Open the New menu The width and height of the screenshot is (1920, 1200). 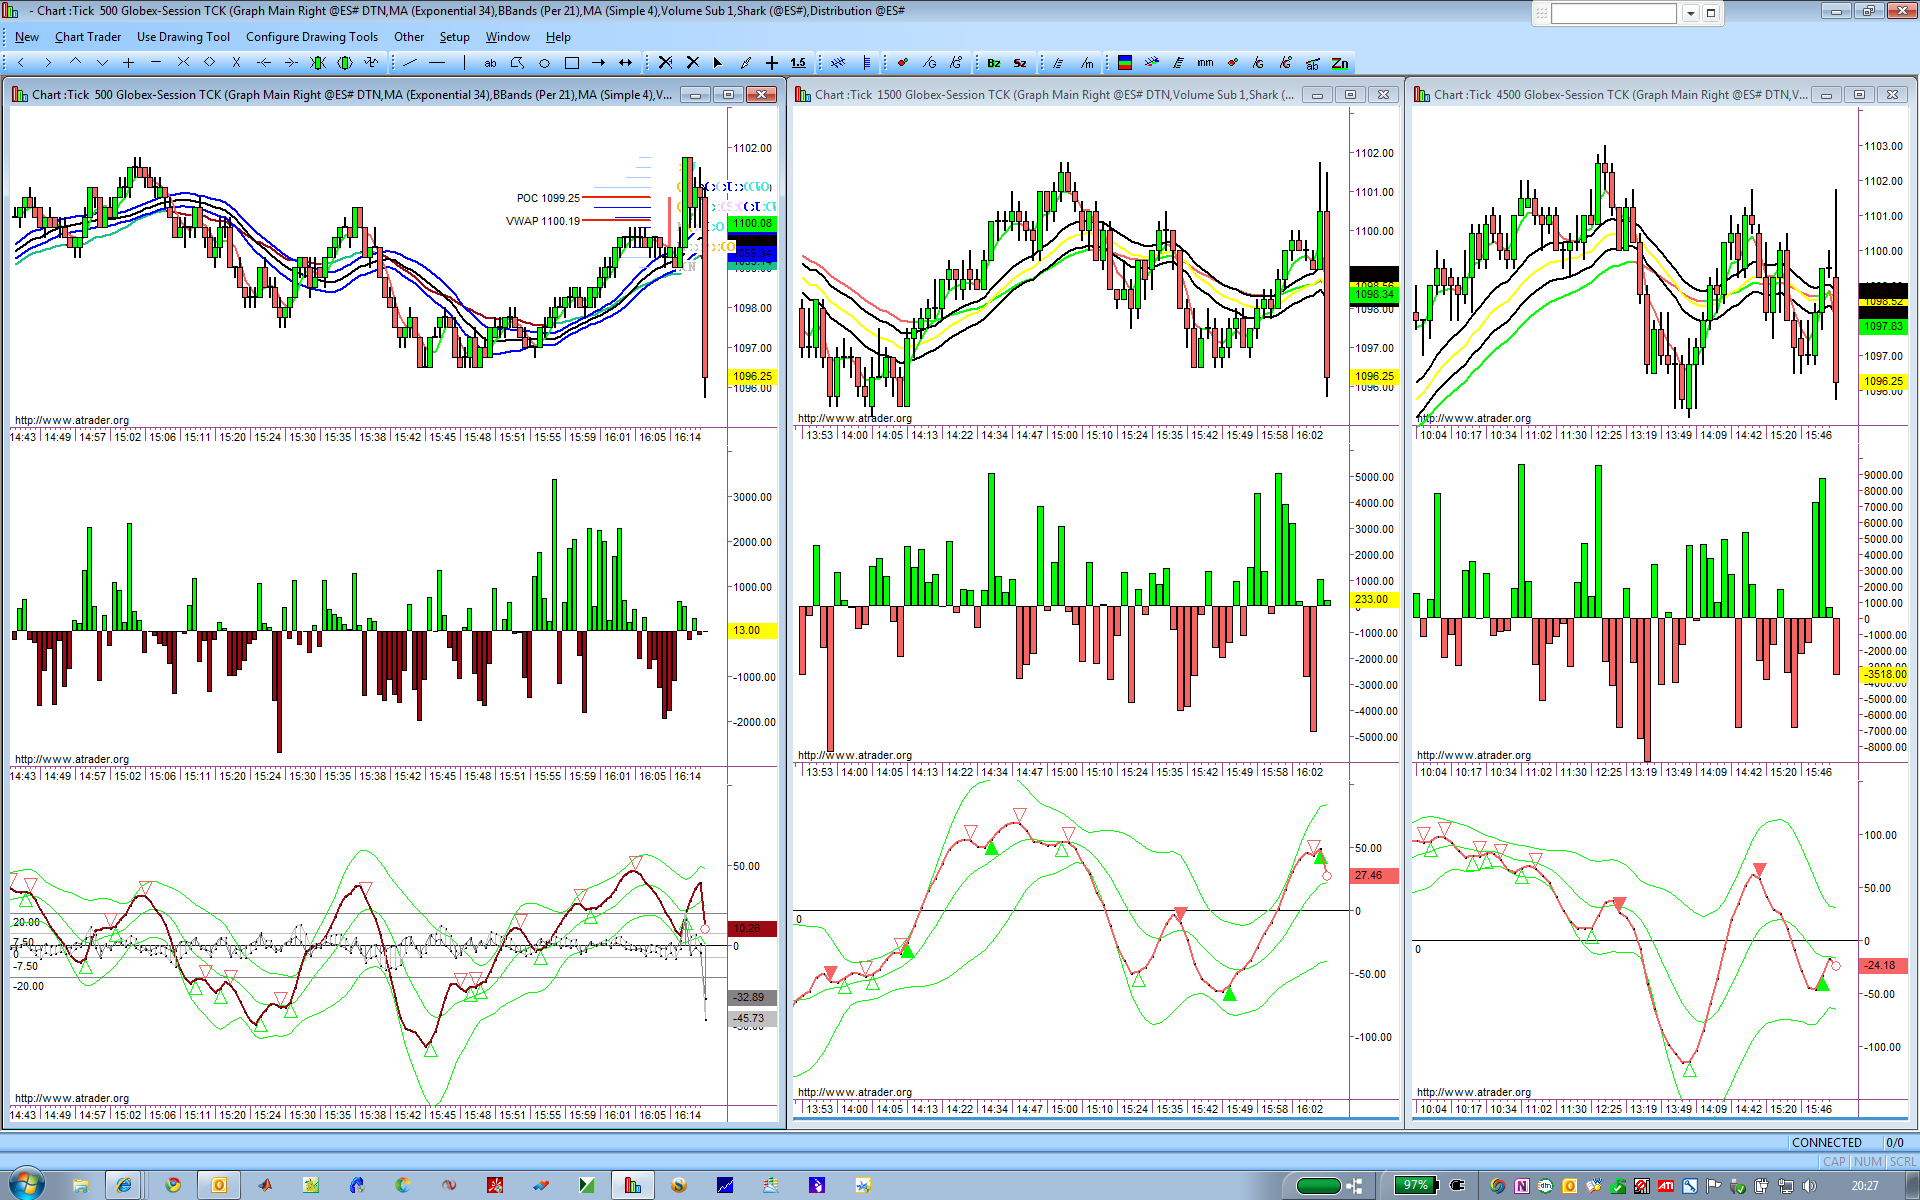(27, 37)
